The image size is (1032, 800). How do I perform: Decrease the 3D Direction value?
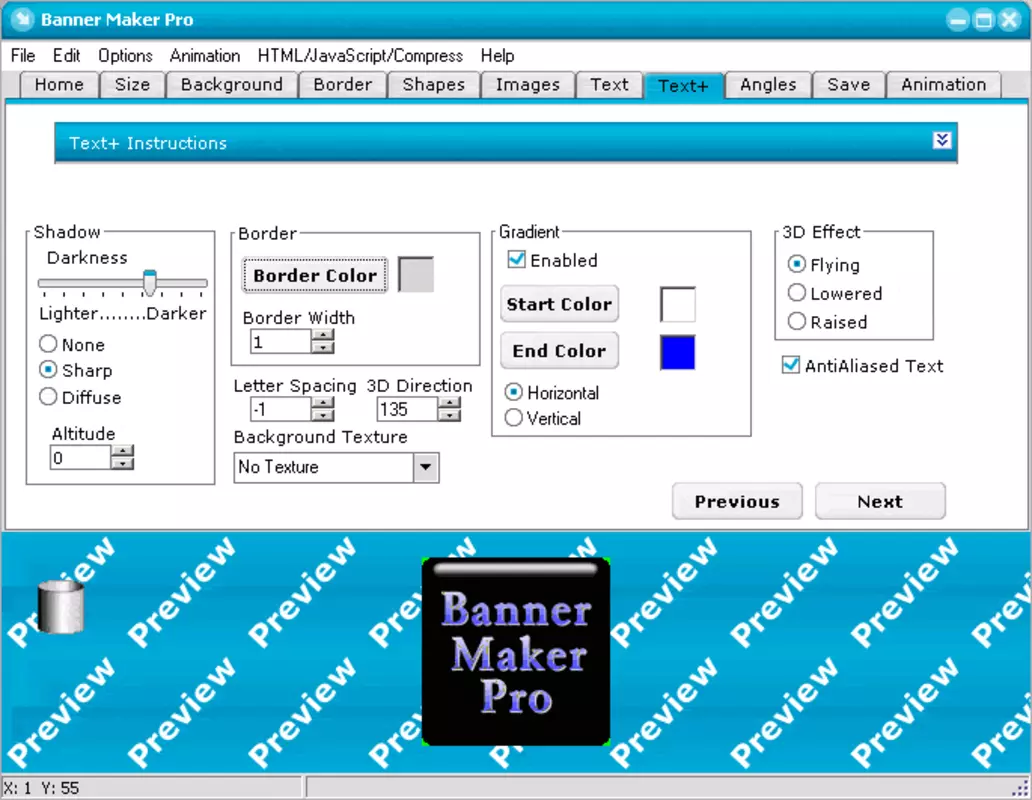click(x=449, y=415)
